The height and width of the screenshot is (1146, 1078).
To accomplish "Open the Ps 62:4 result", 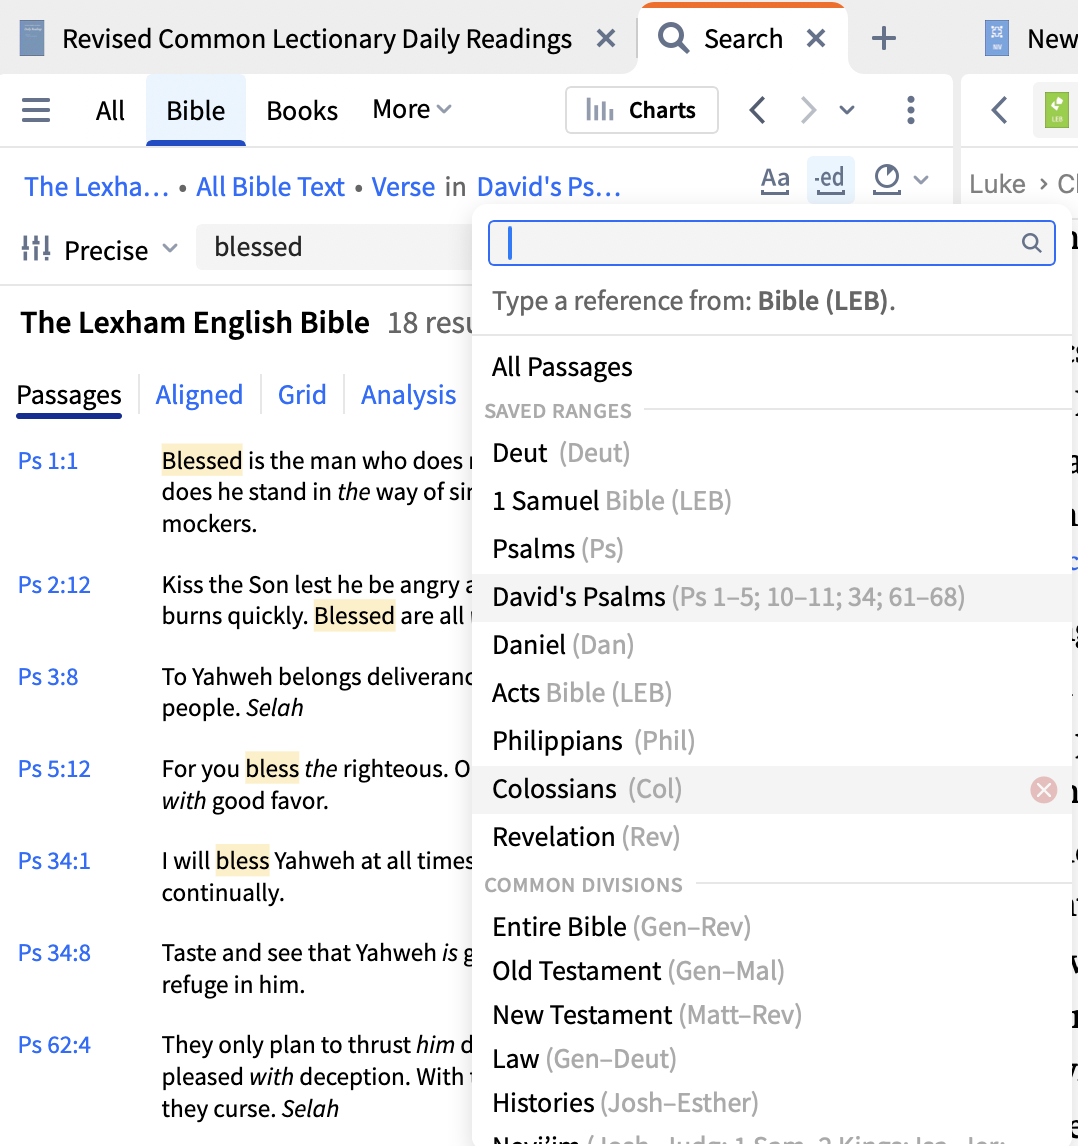I will tap(54, 1045).
